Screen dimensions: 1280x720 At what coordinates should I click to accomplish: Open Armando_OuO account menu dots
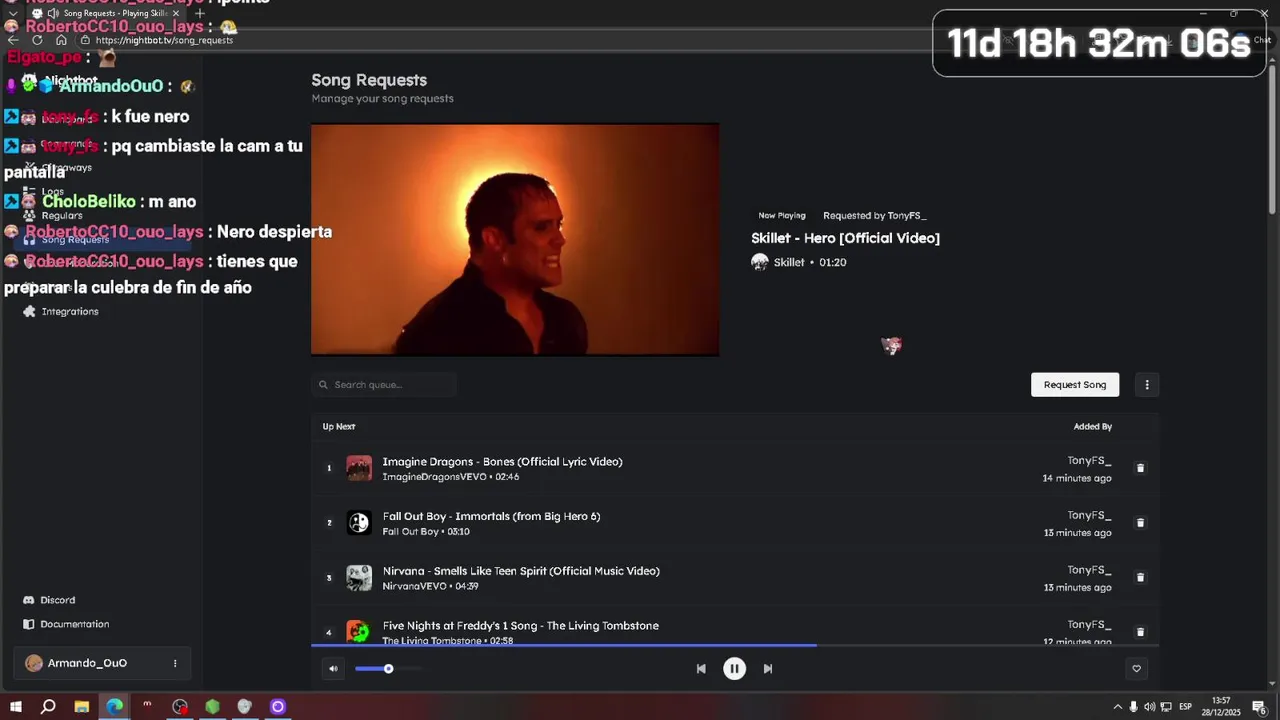click(175, 663)
